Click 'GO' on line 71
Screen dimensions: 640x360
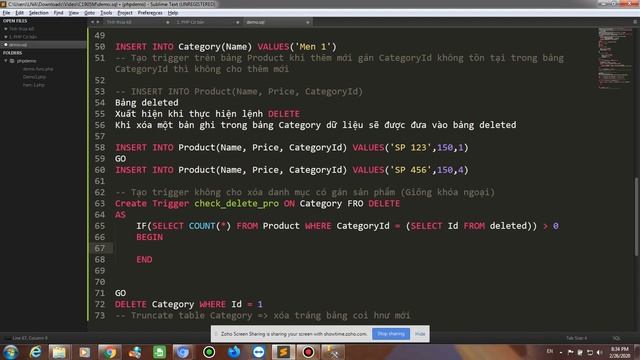click(120, 293)
